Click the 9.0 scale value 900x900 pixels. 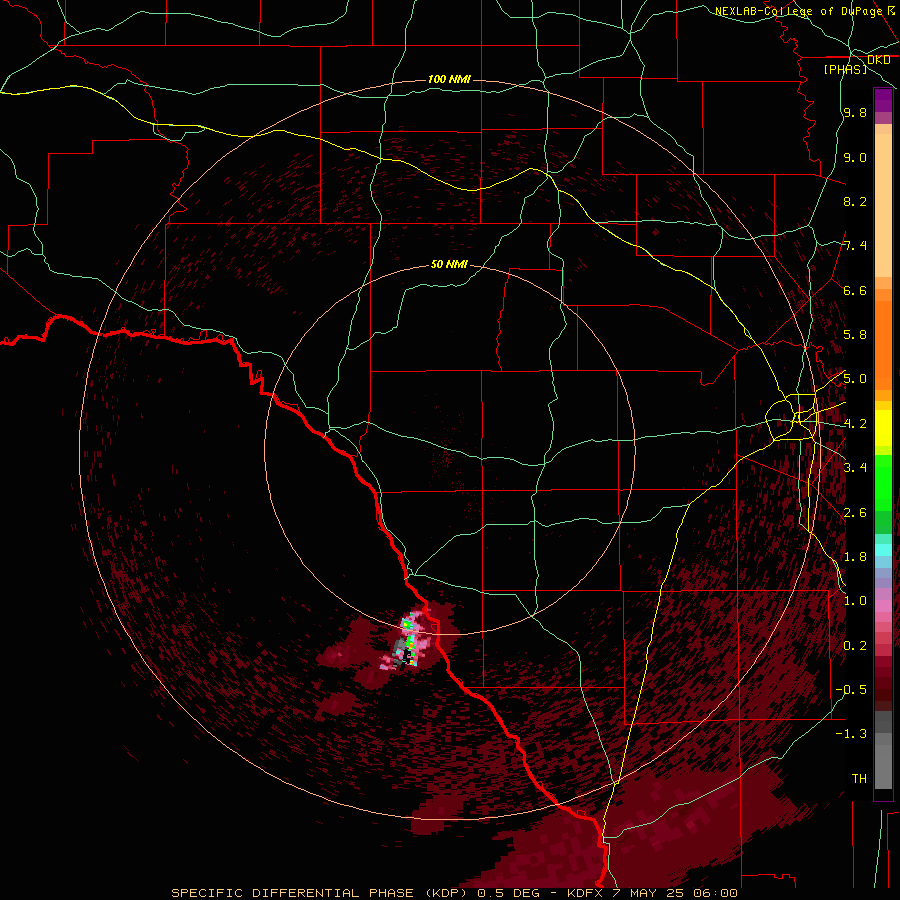[855, 158]
